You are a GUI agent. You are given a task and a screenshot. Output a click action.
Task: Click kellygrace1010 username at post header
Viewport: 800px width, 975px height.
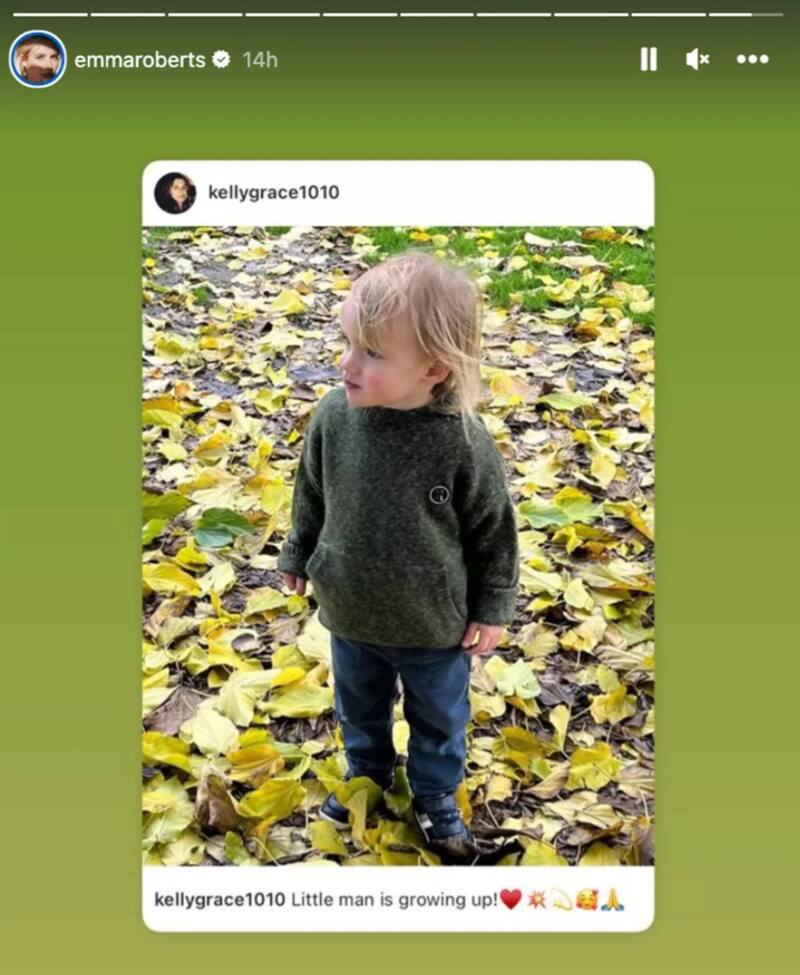click(x=274, y=192)
